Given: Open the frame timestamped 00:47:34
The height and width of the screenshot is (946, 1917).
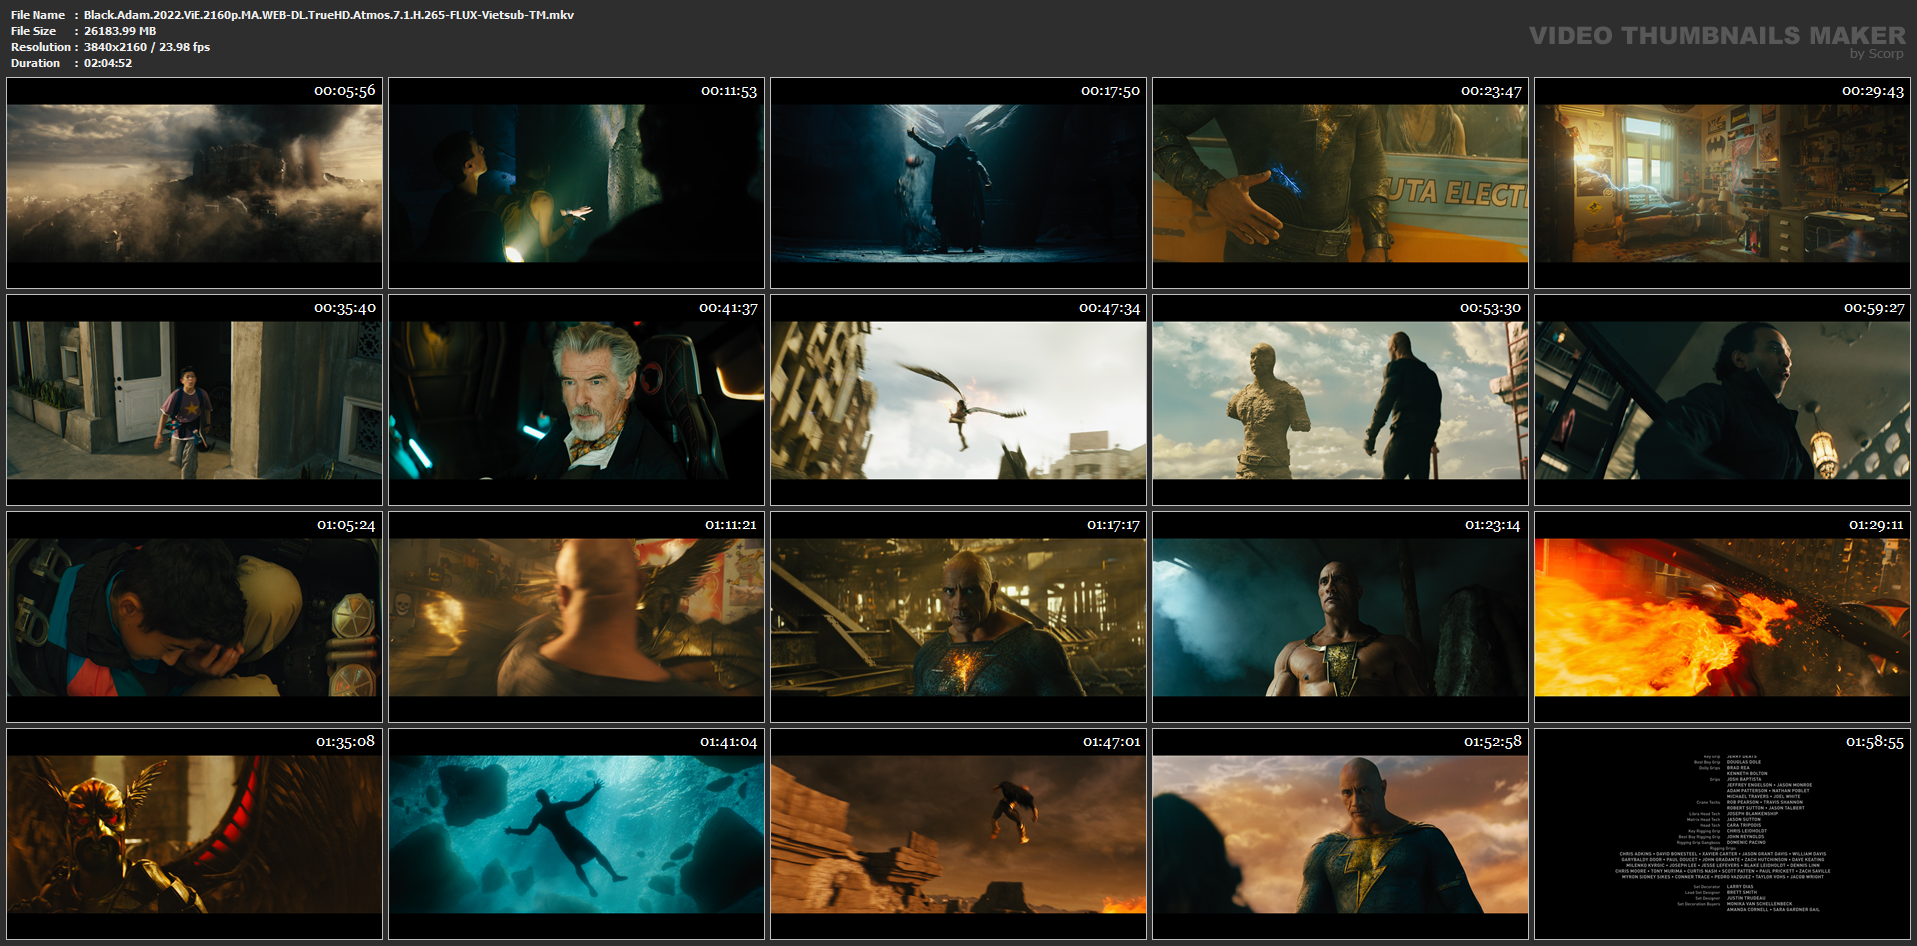Looking at the screenshot, I should [x=959, y=400].
